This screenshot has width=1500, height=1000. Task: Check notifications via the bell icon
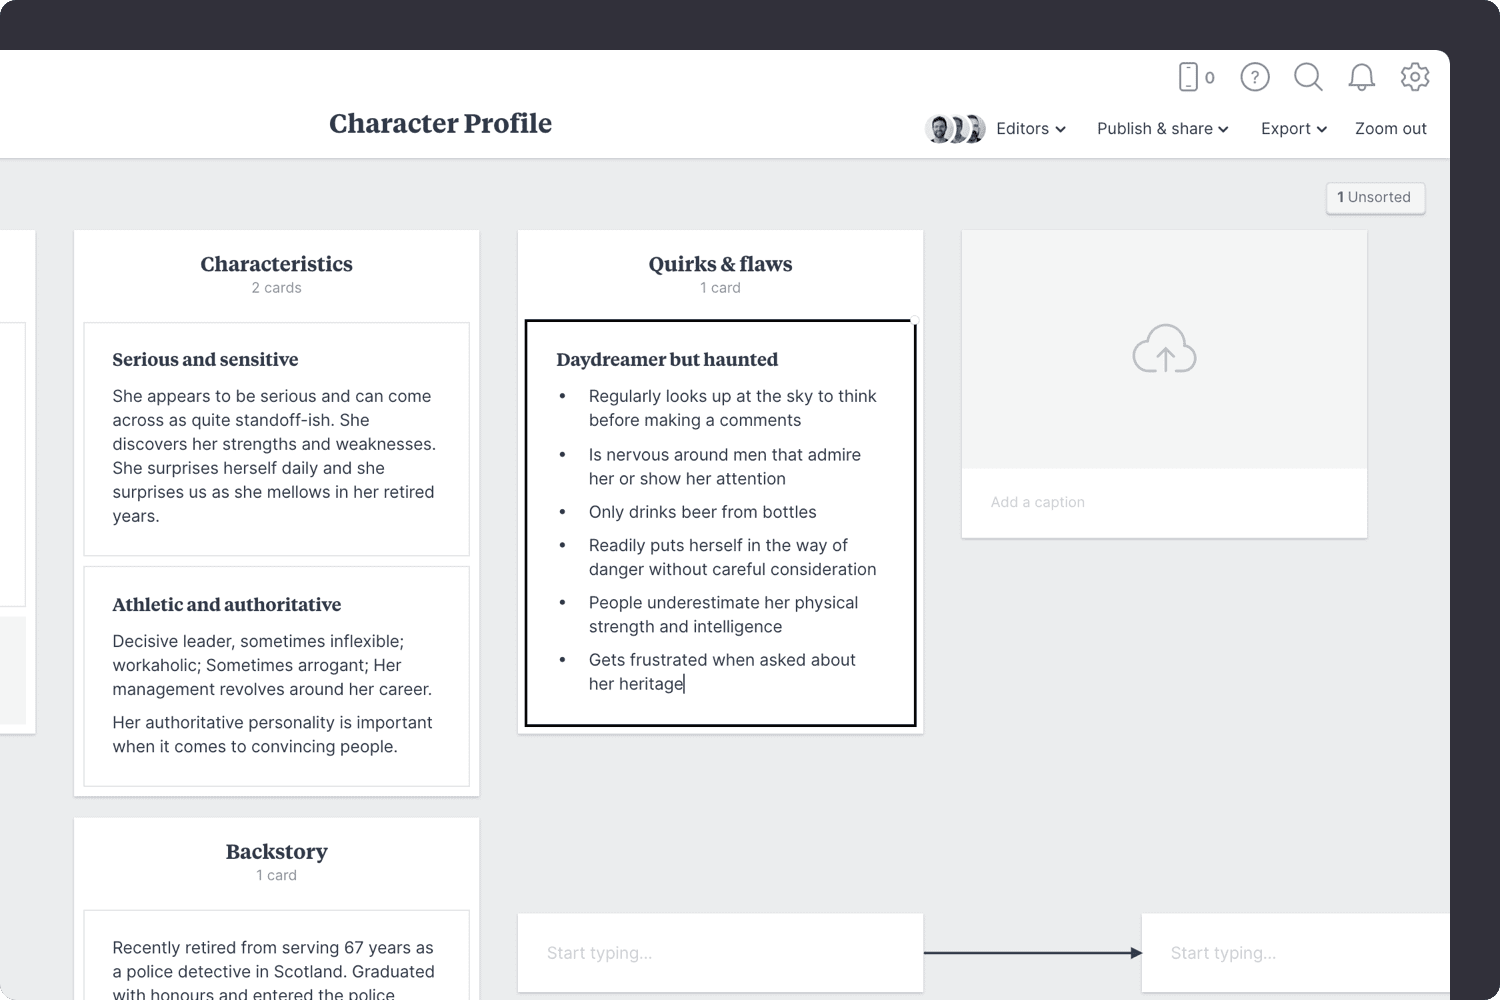click(x=1361, y=77)
